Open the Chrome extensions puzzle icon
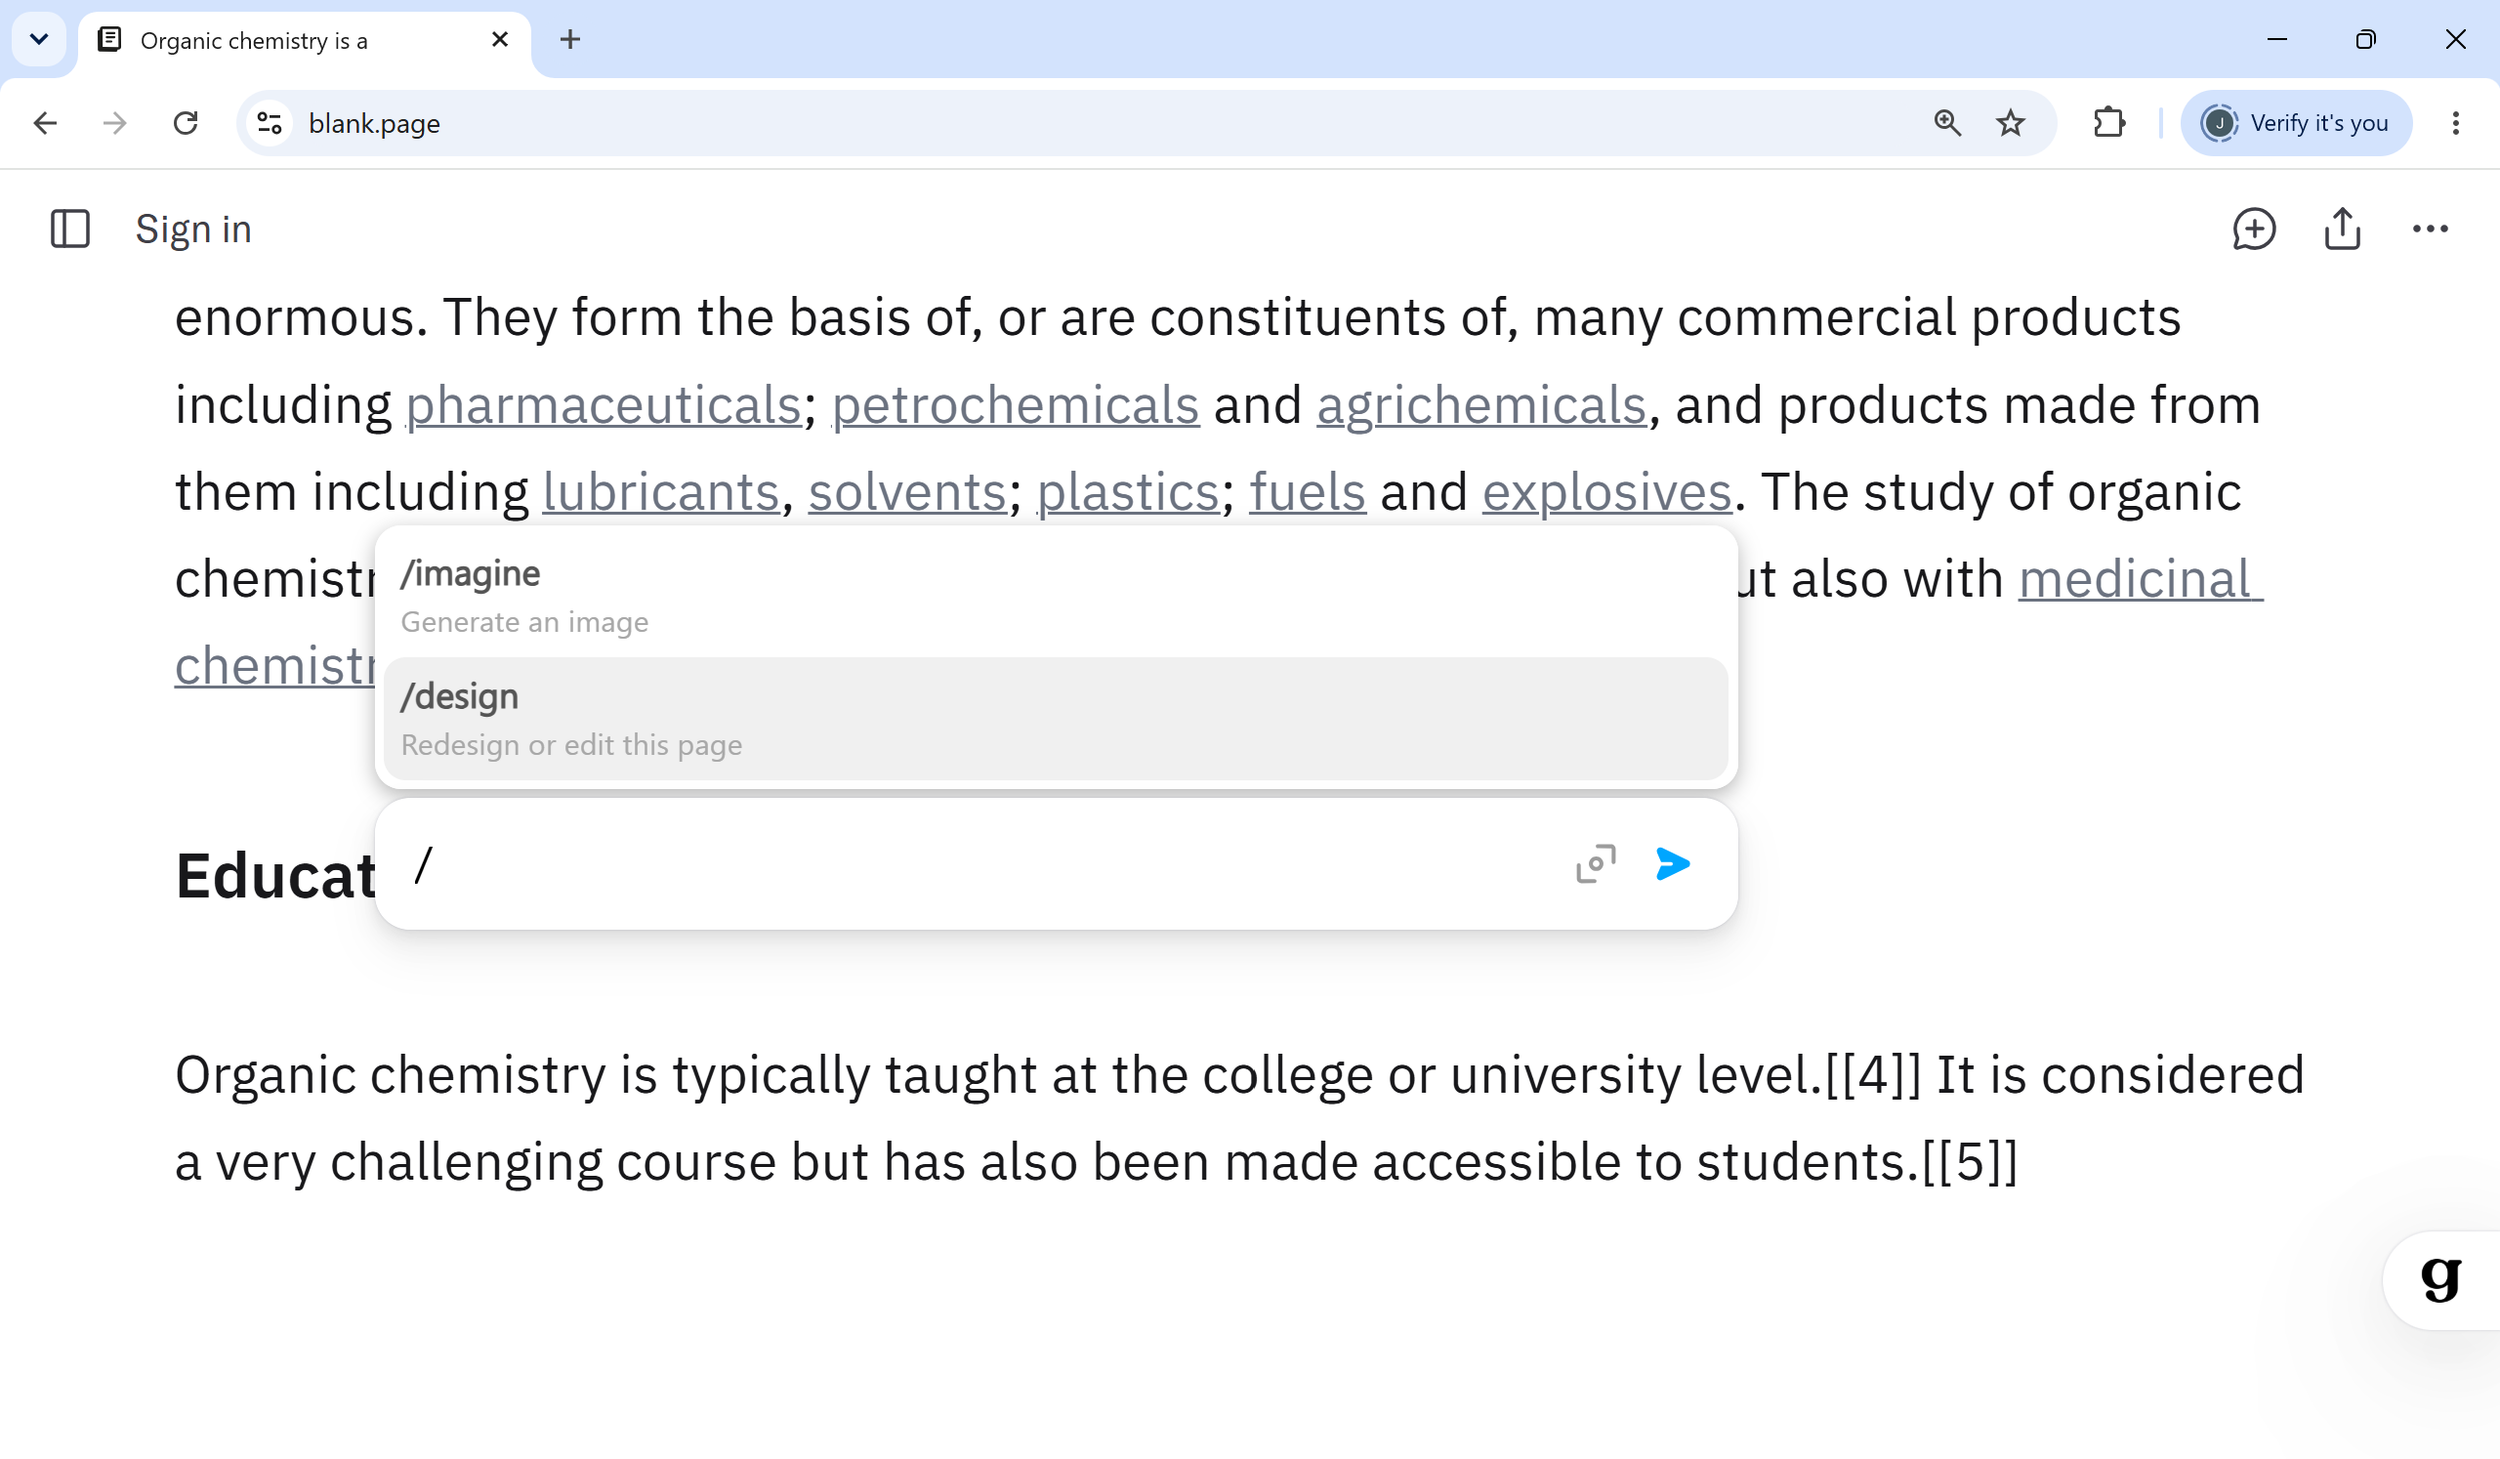 click(2109, 123)
